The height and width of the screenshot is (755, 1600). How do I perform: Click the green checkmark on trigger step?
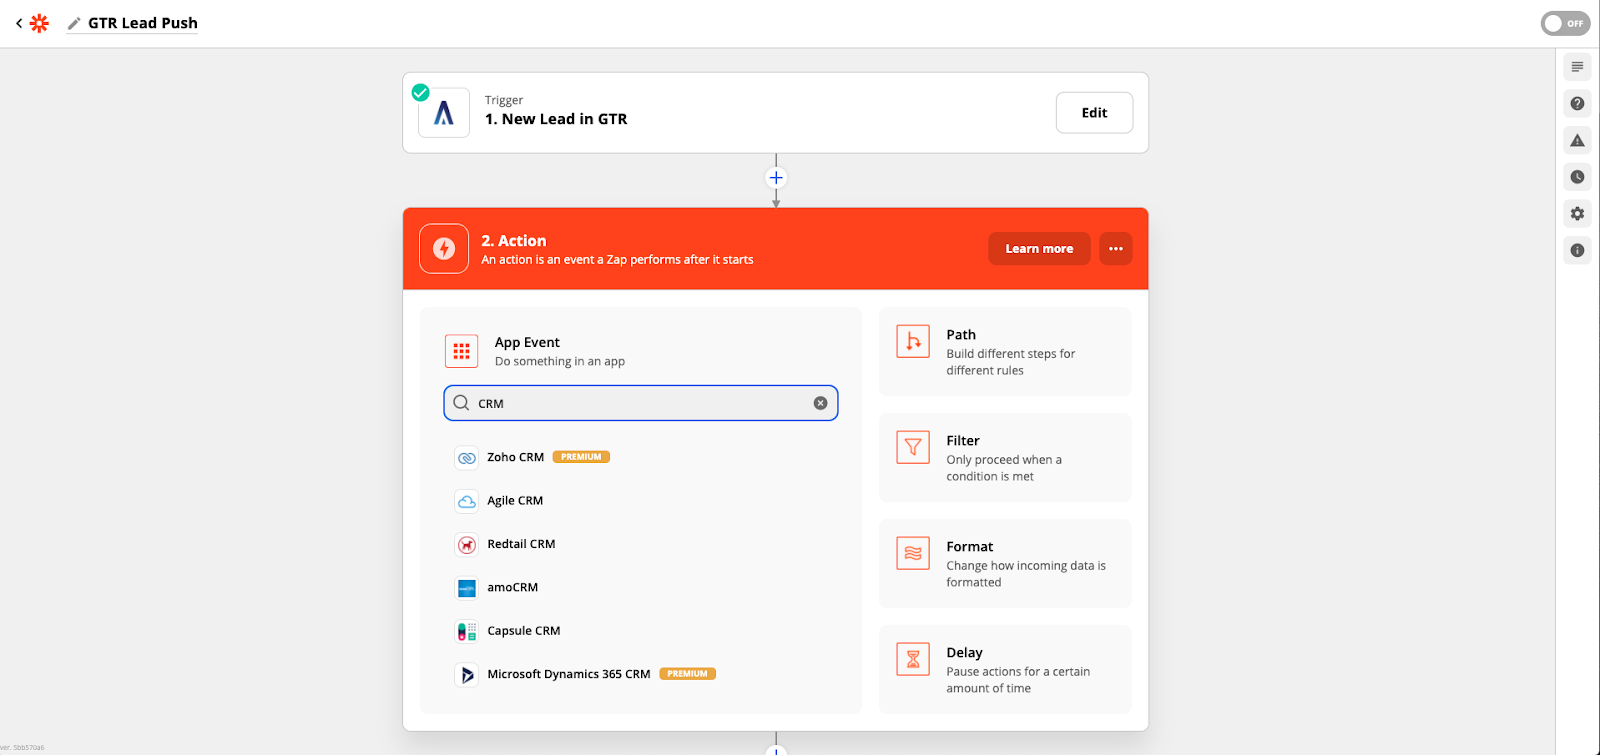421,92
